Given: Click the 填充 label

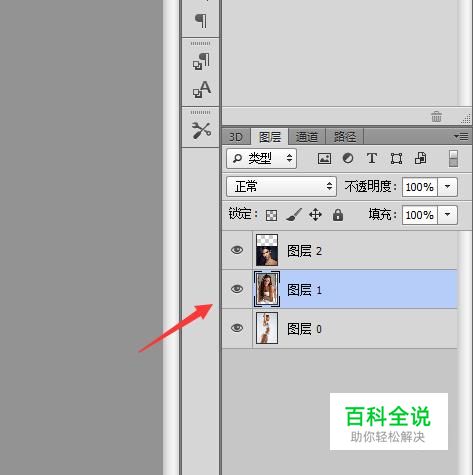Looking at the screenshot, I should (382, 214).
